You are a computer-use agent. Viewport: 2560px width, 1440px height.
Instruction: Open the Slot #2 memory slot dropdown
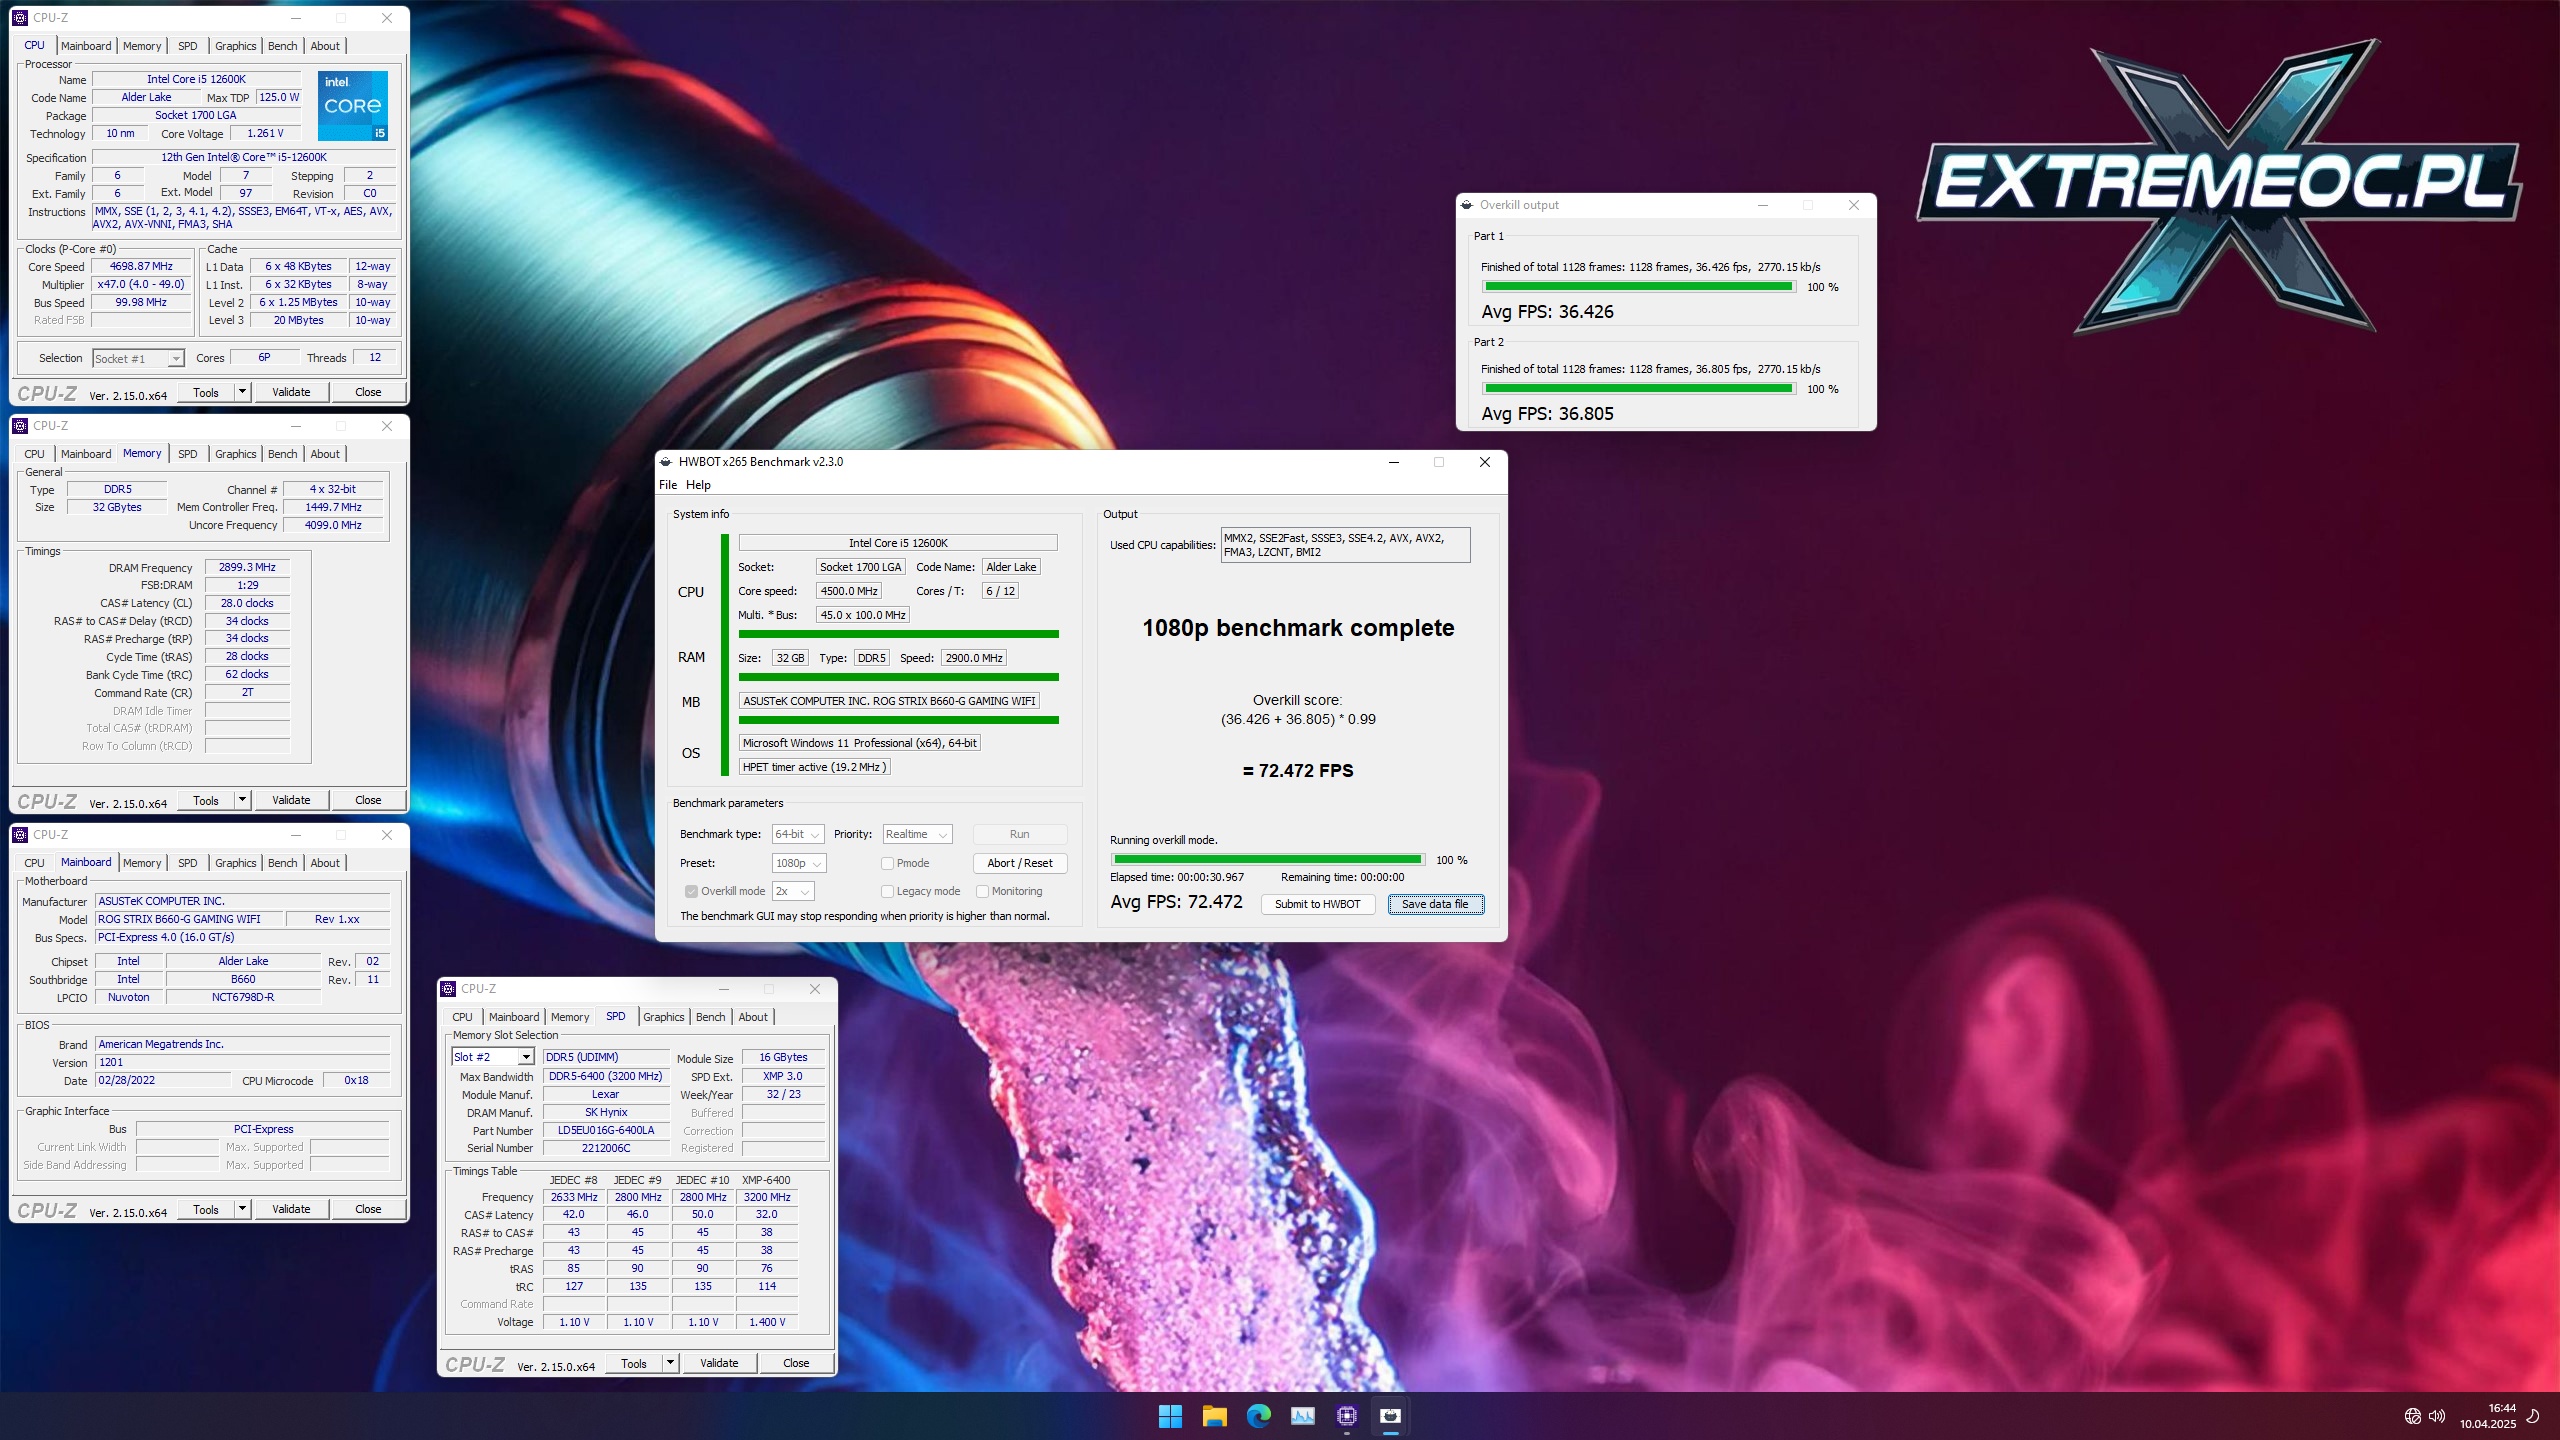[x=493, y=1057]
